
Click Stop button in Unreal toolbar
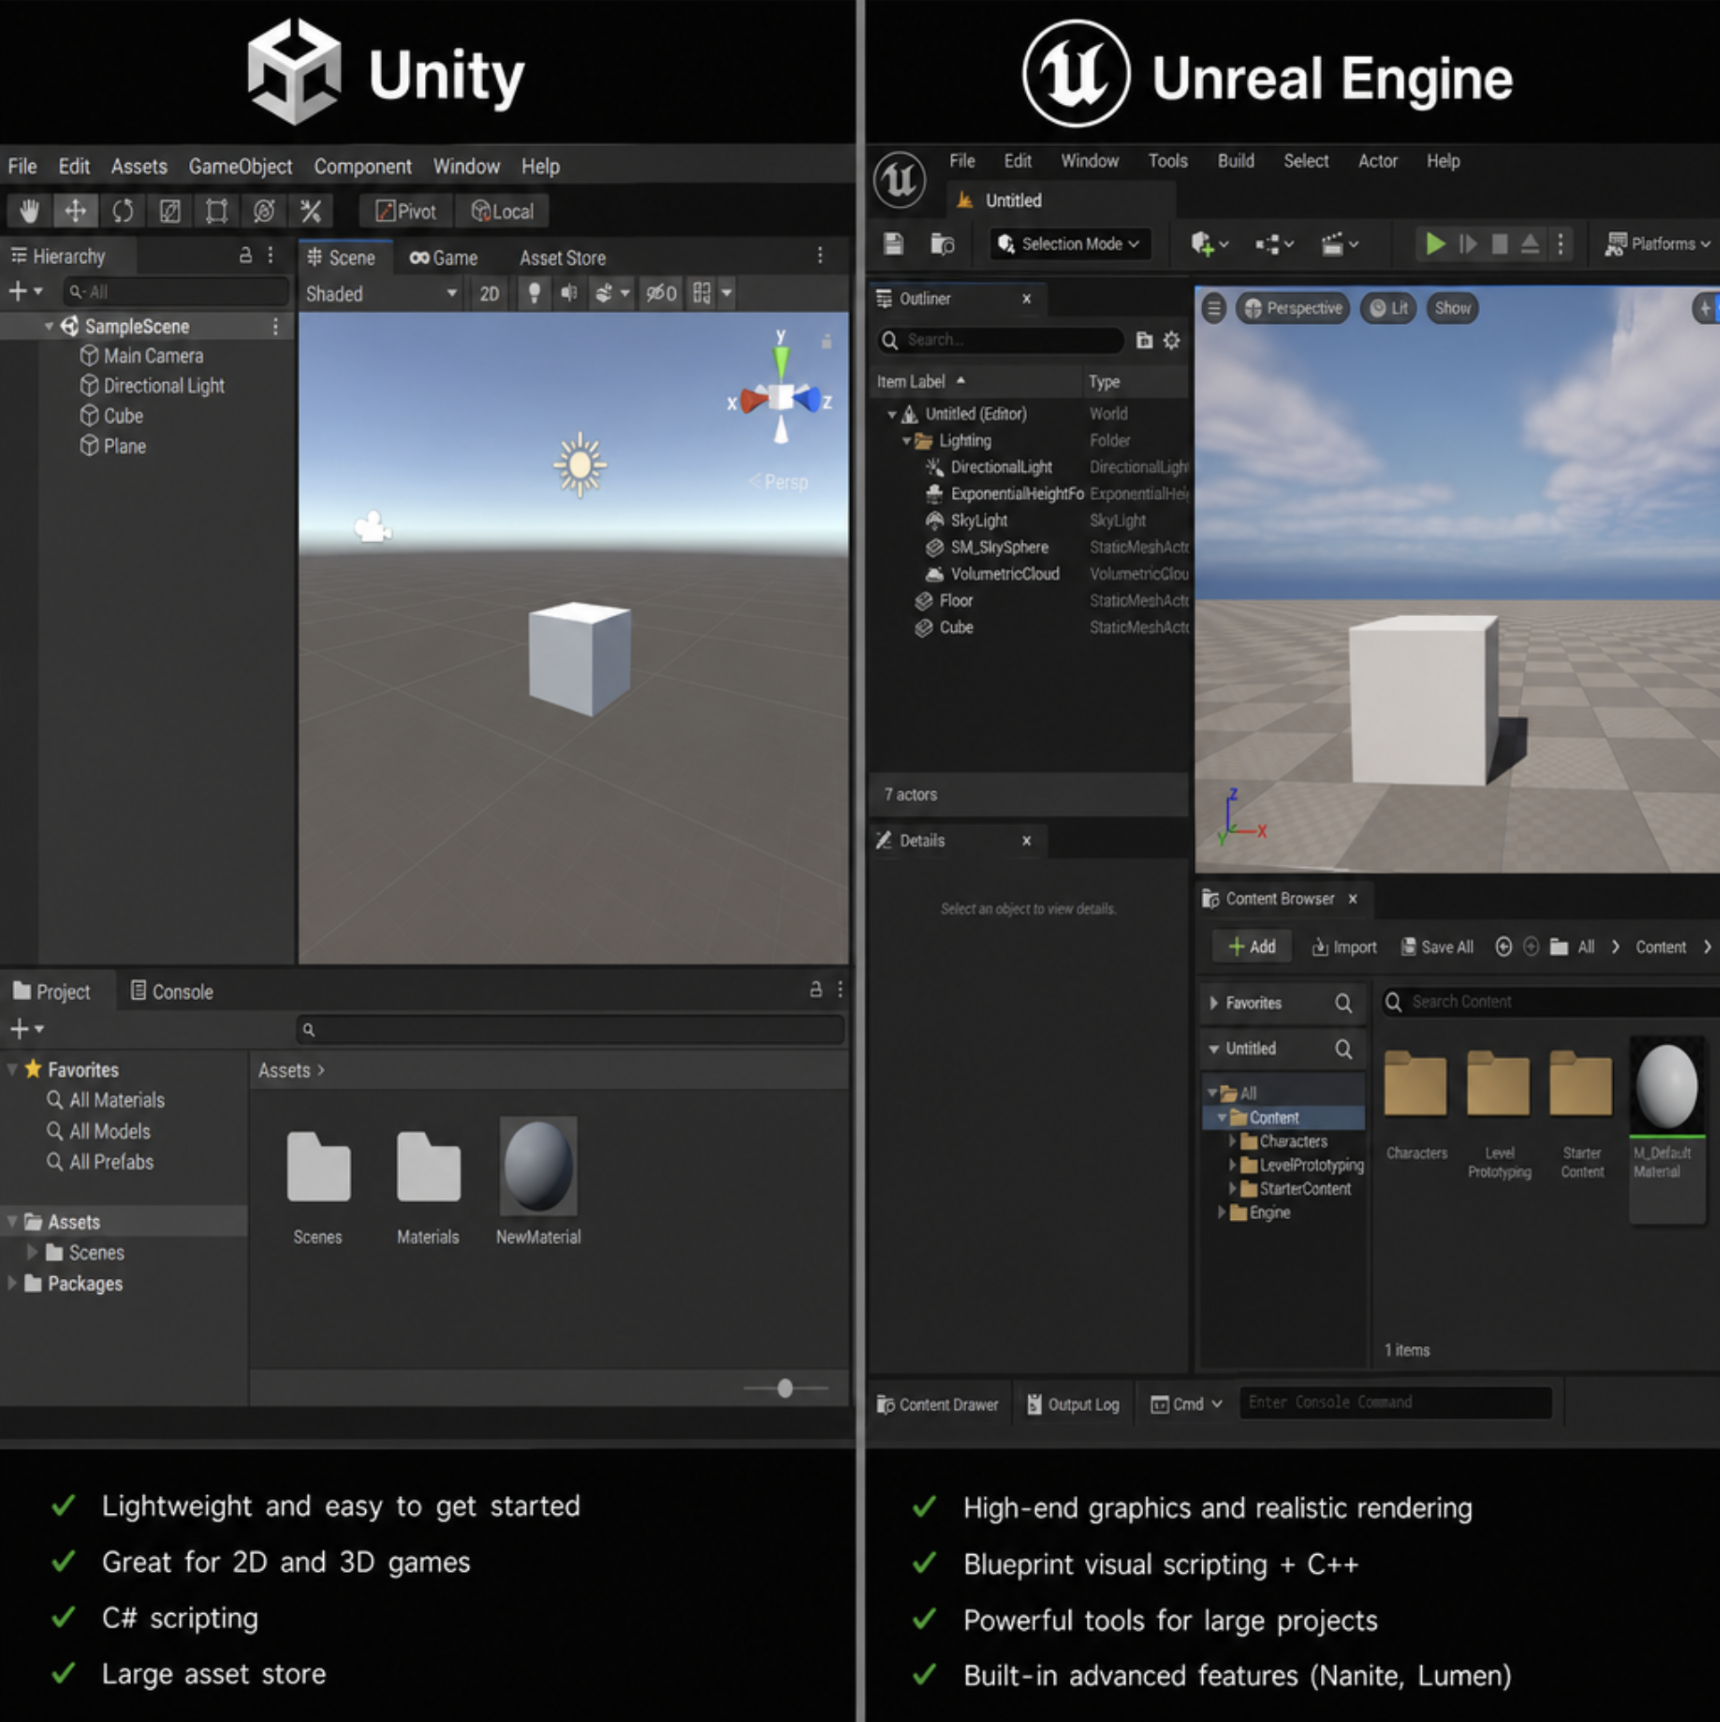[x=1499, y=244]
